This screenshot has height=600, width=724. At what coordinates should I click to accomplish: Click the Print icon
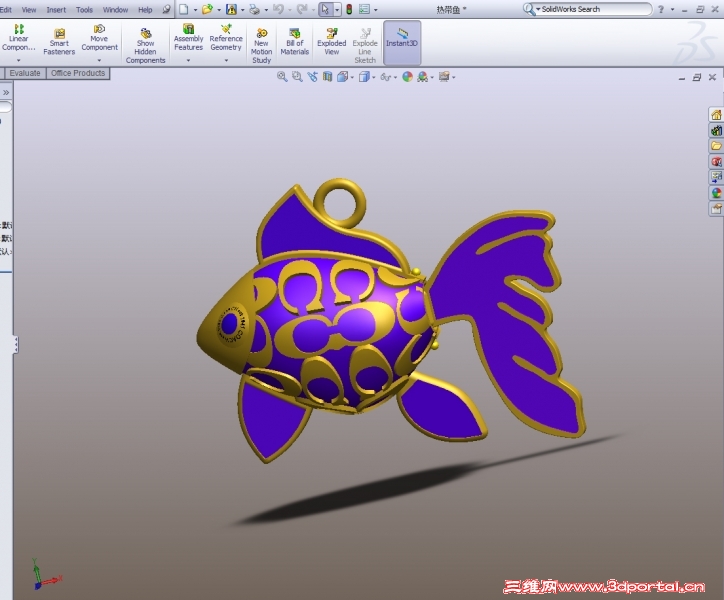[254, 9]
